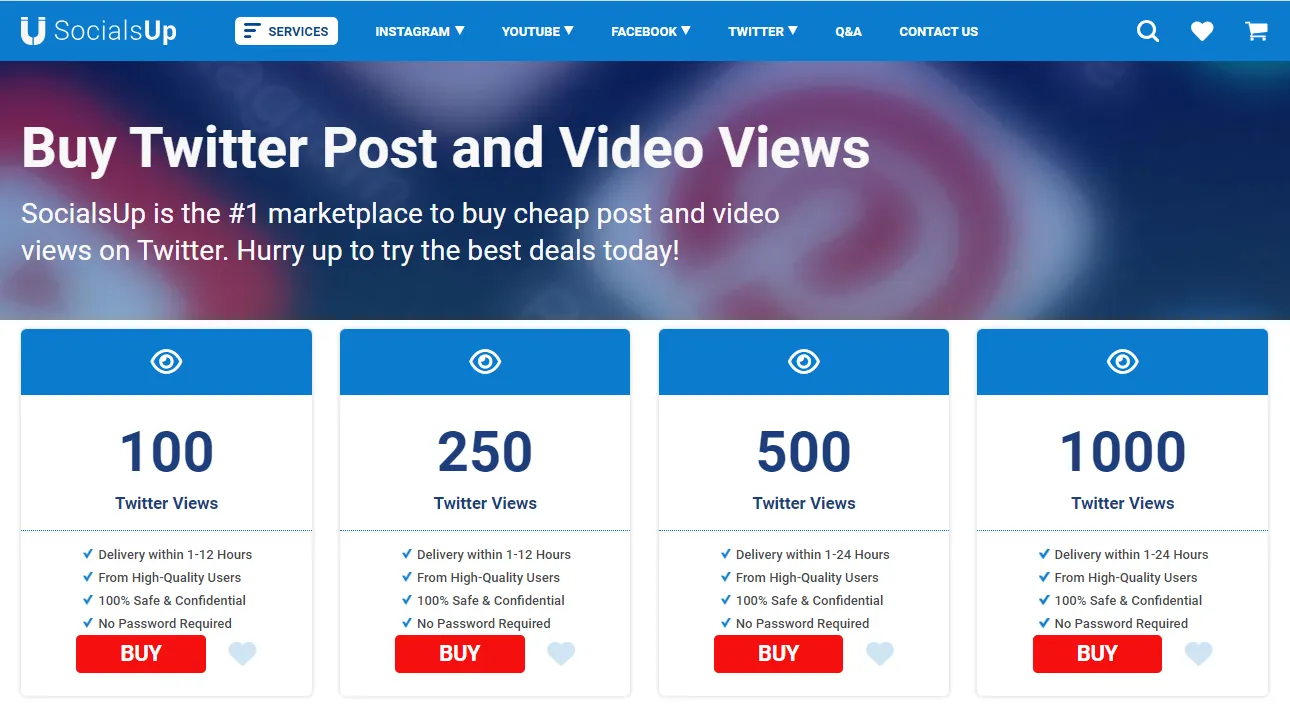Screen dimensions: 1290x715
Task: Click 'Delivery within 1-12 Hours' in 250 card
Action: point(494,554)
